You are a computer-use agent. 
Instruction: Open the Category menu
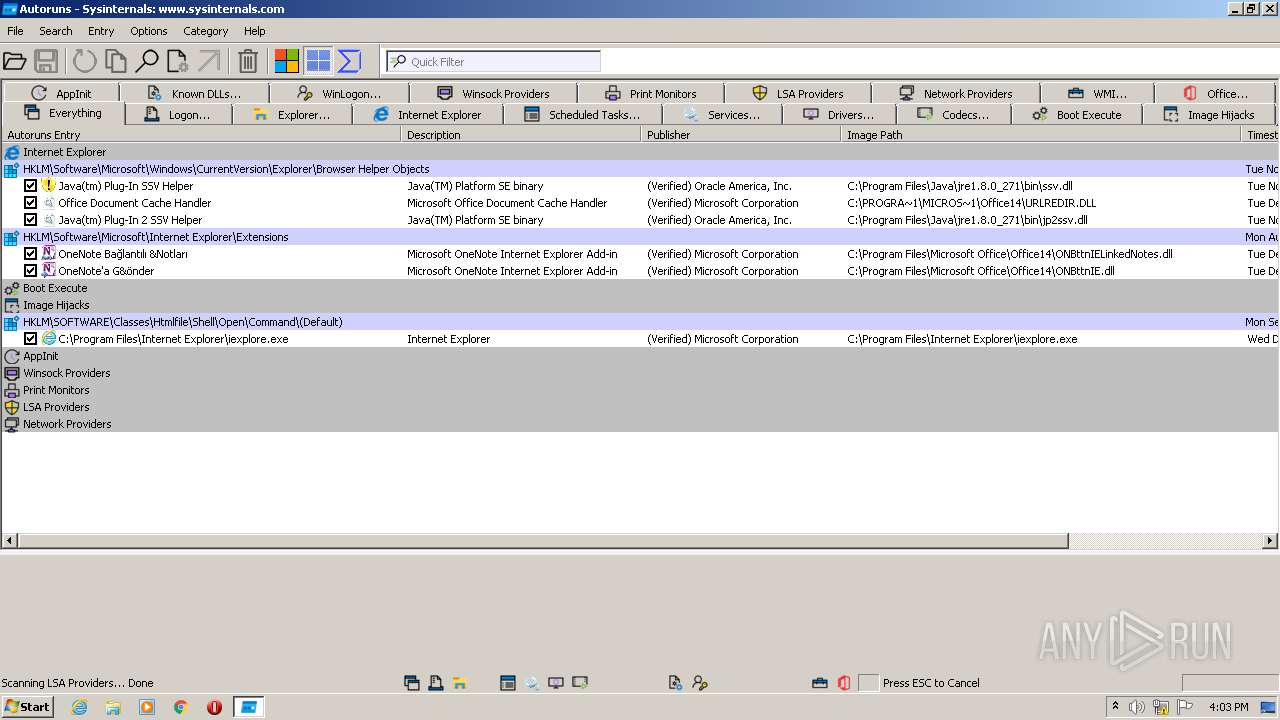pos(206,31)
